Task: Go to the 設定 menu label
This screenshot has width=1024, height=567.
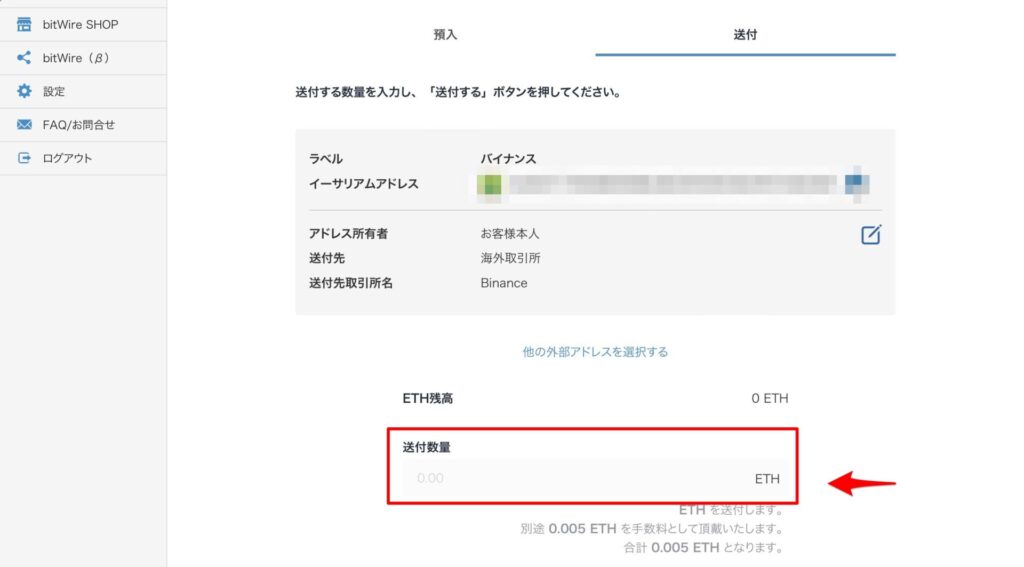Action: pyautogui.click(x=54, y=91)
